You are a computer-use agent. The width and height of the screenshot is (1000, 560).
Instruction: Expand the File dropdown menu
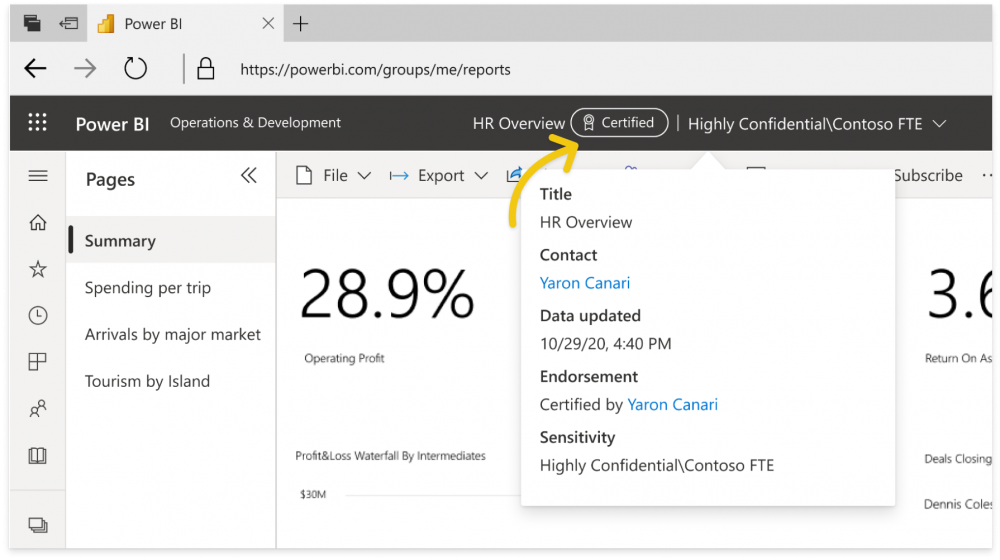point(335,176)
